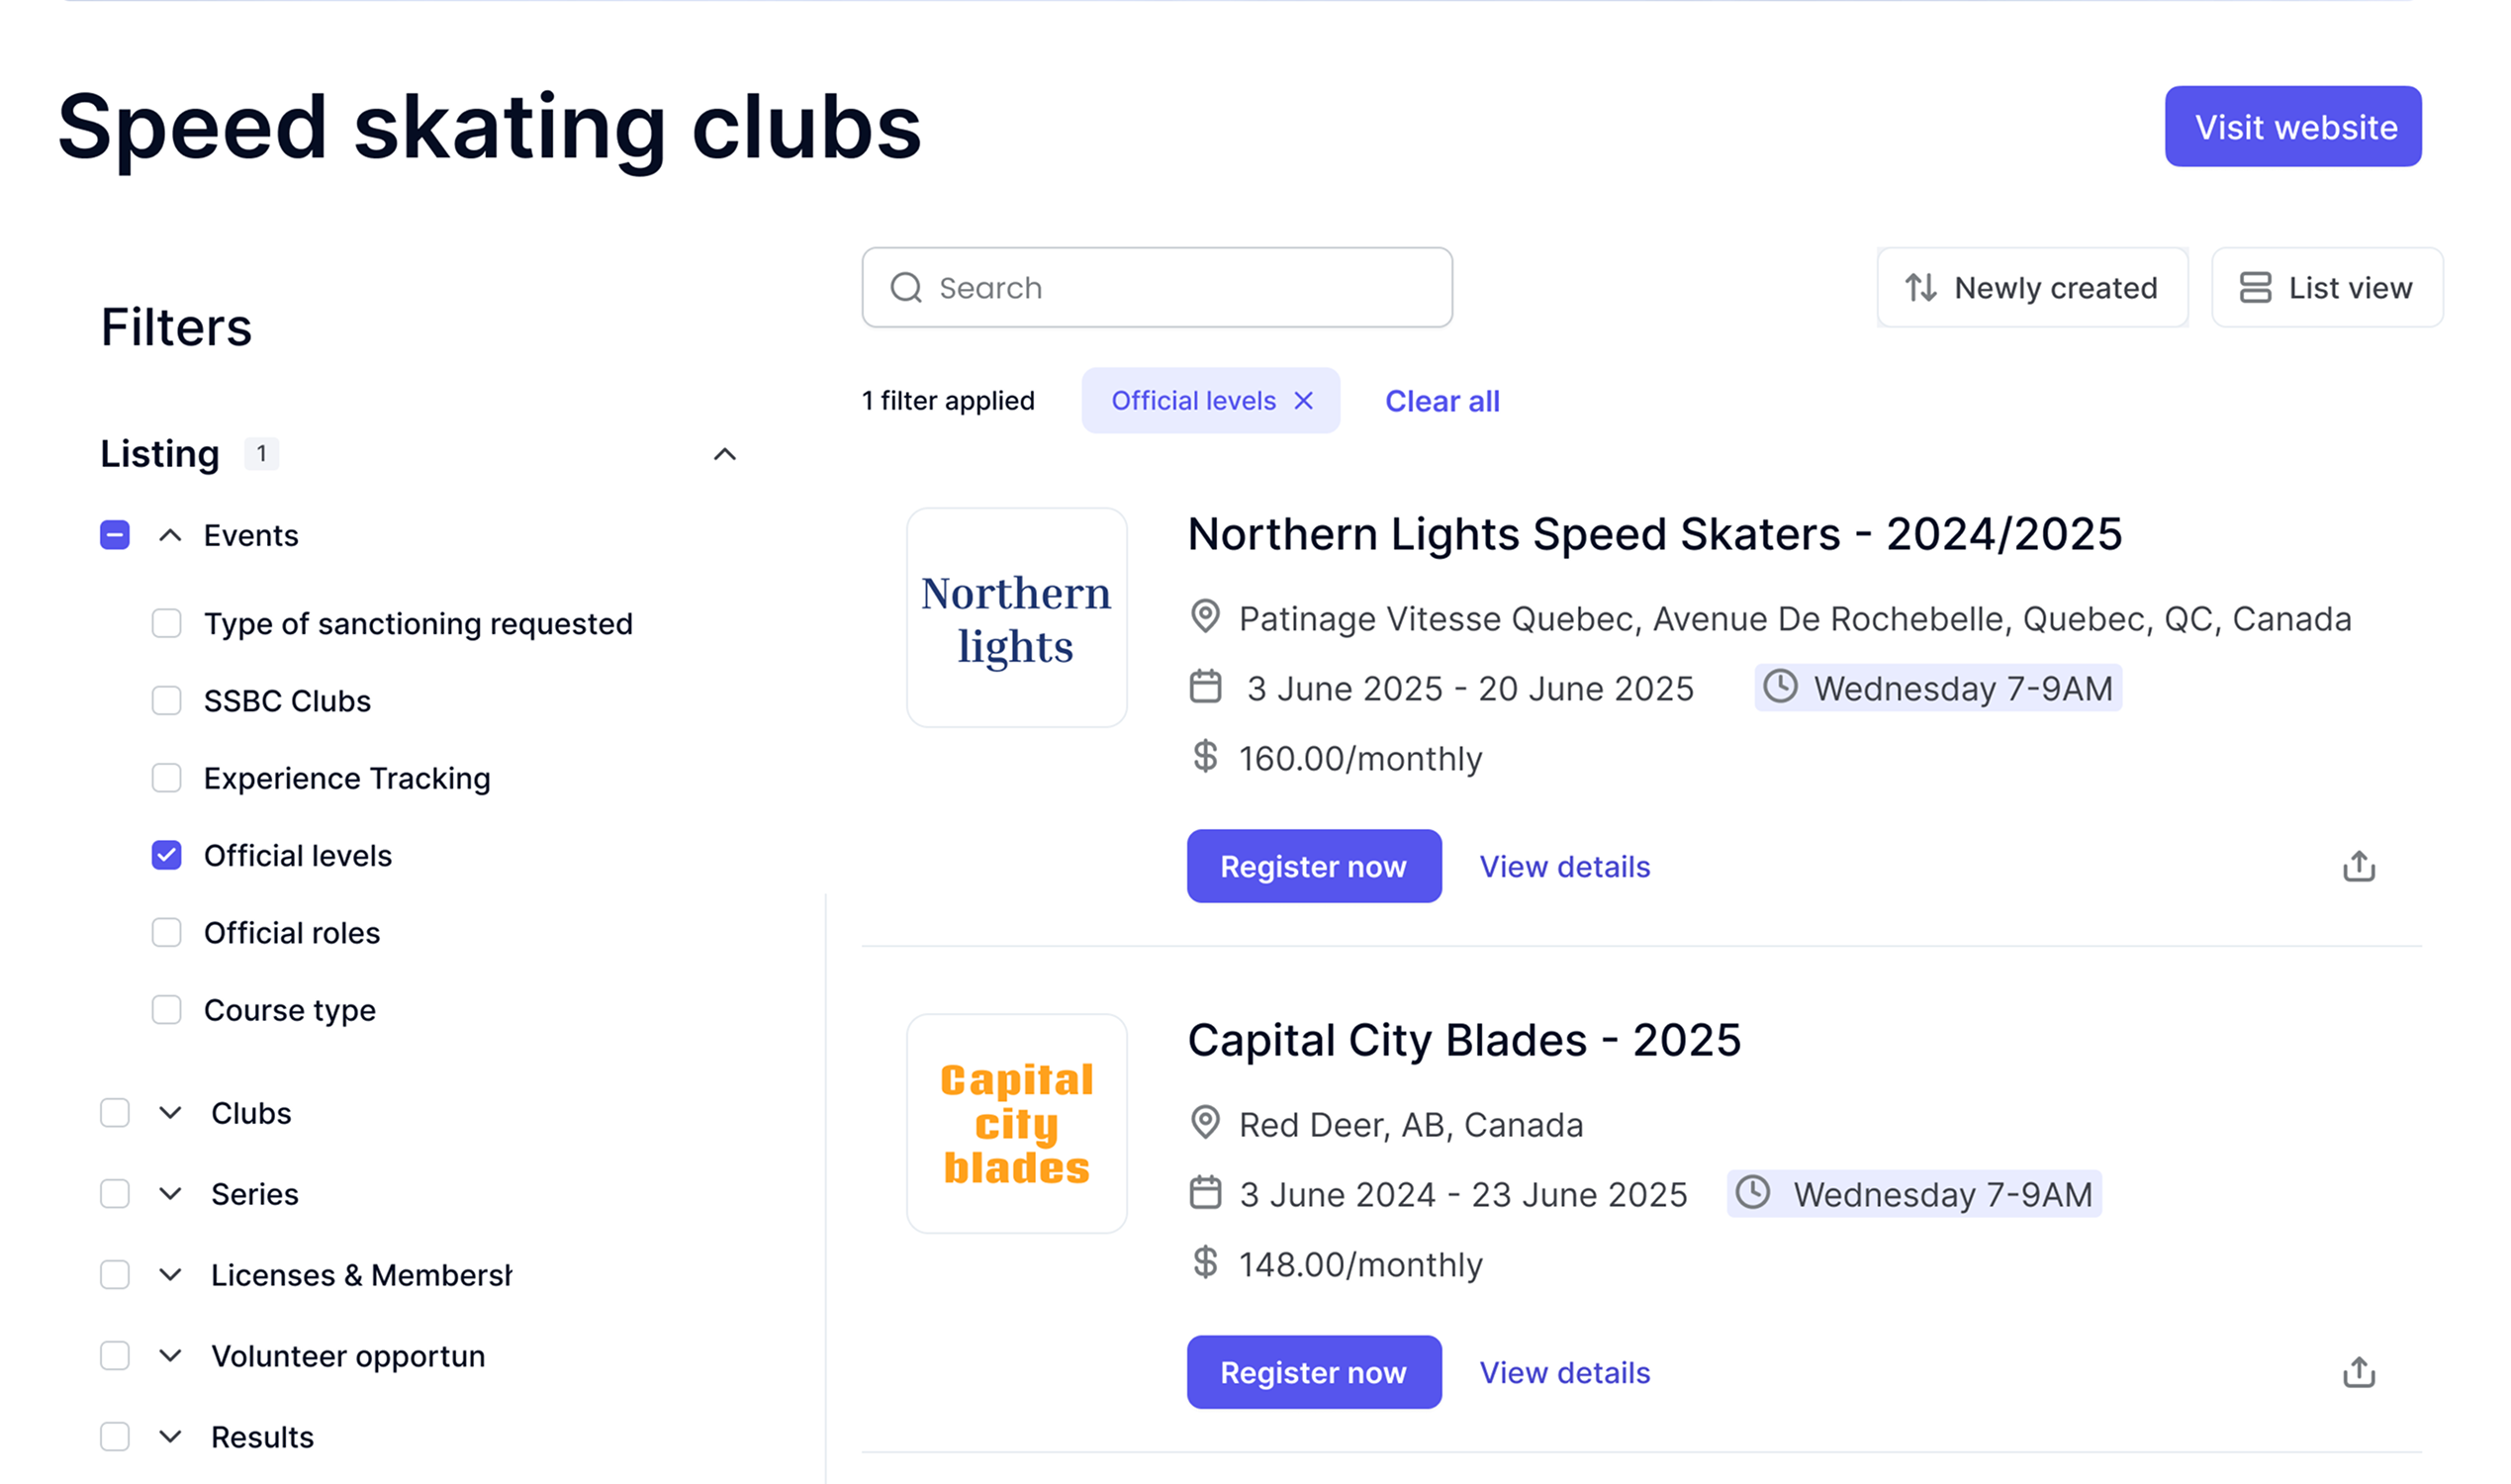The height and width of the screenshot is (1484, 2511).
Task: Click the location pin icon for Red Deer
Action: pyautogui.click(x=1205, y=1123)
